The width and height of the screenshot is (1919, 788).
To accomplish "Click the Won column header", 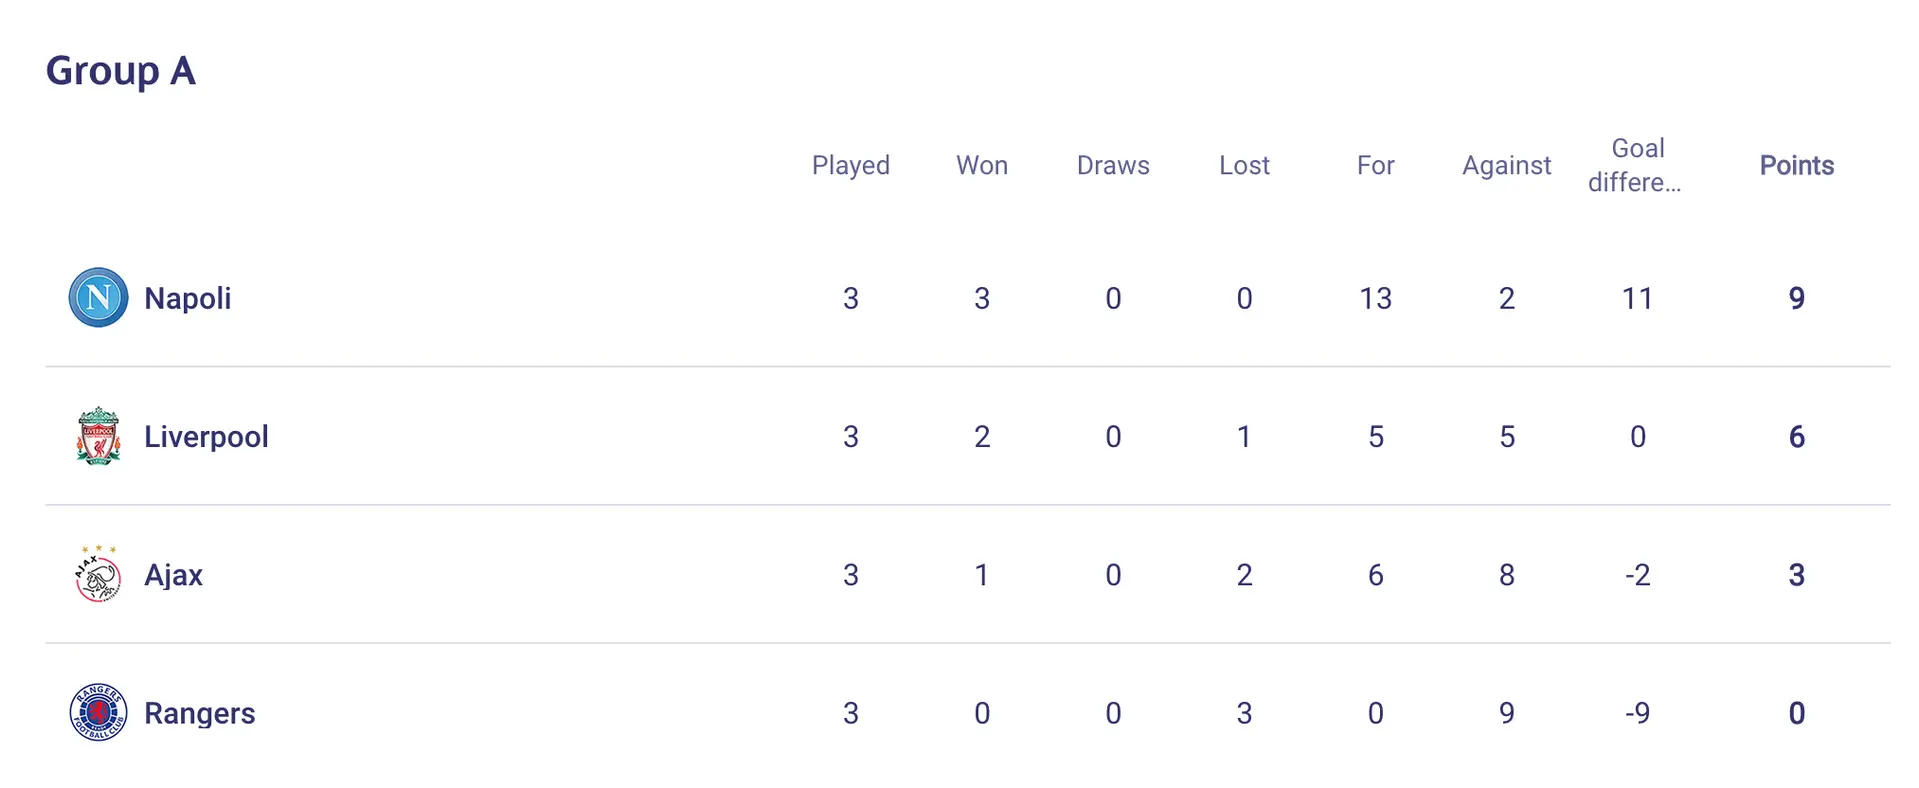I will click(x=981, y=165).
